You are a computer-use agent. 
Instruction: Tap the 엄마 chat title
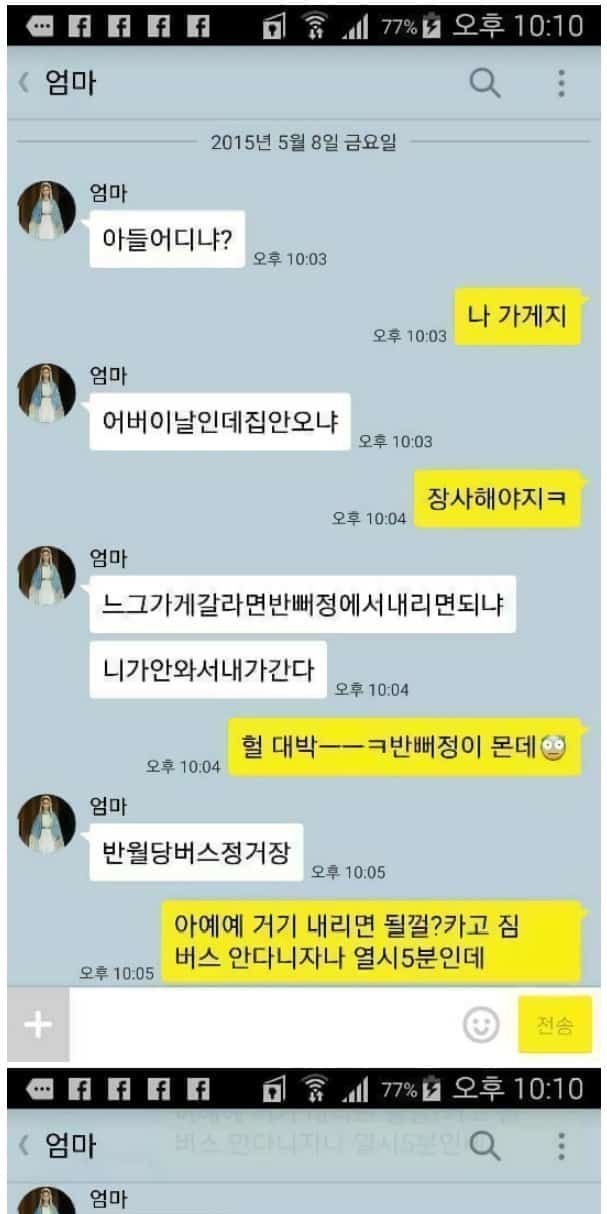point(71,84)
